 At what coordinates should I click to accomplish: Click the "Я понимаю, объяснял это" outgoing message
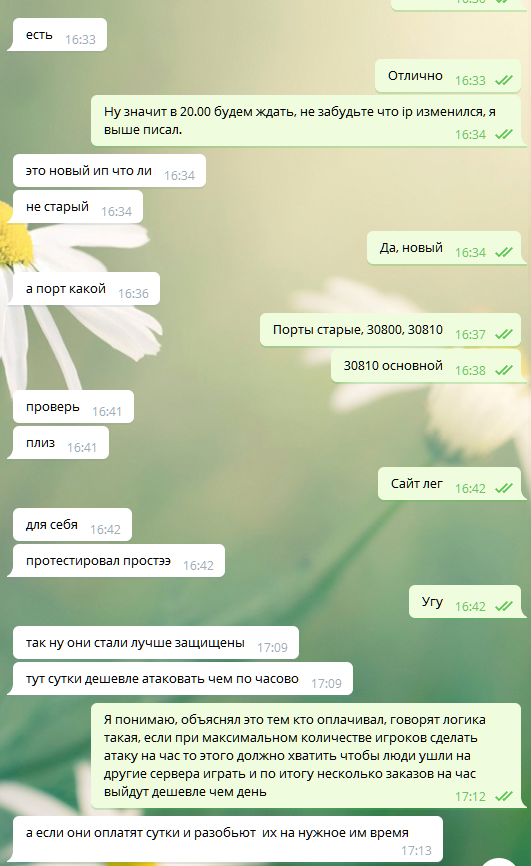point(306,756)
